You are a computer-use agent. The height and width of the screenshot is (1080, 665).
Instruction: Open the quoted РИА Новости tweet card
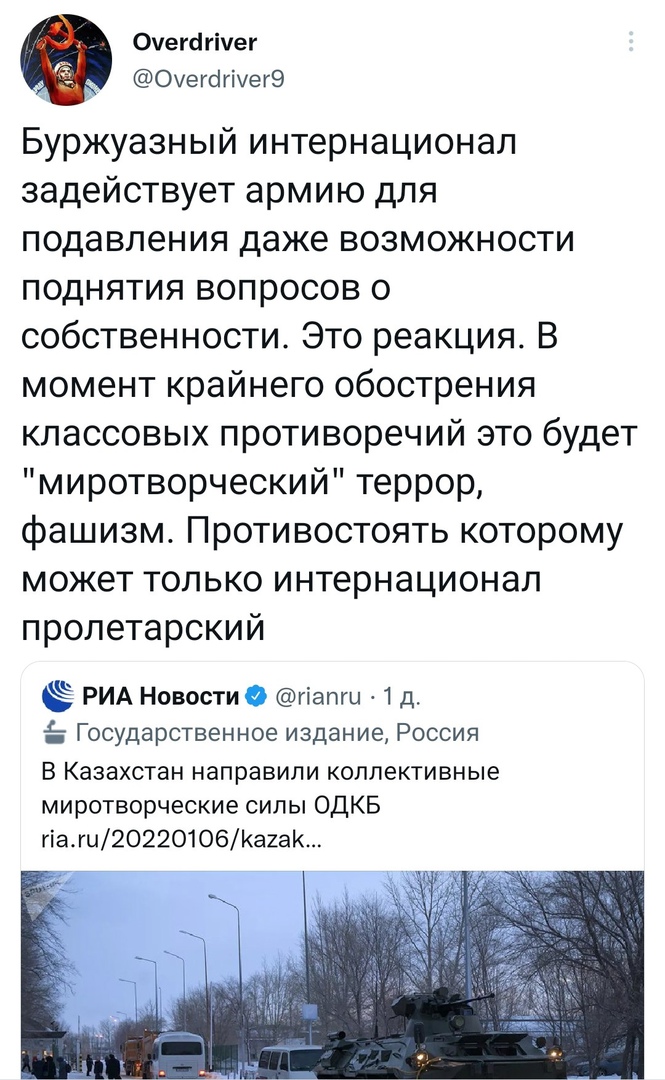(x=332, y=871)
